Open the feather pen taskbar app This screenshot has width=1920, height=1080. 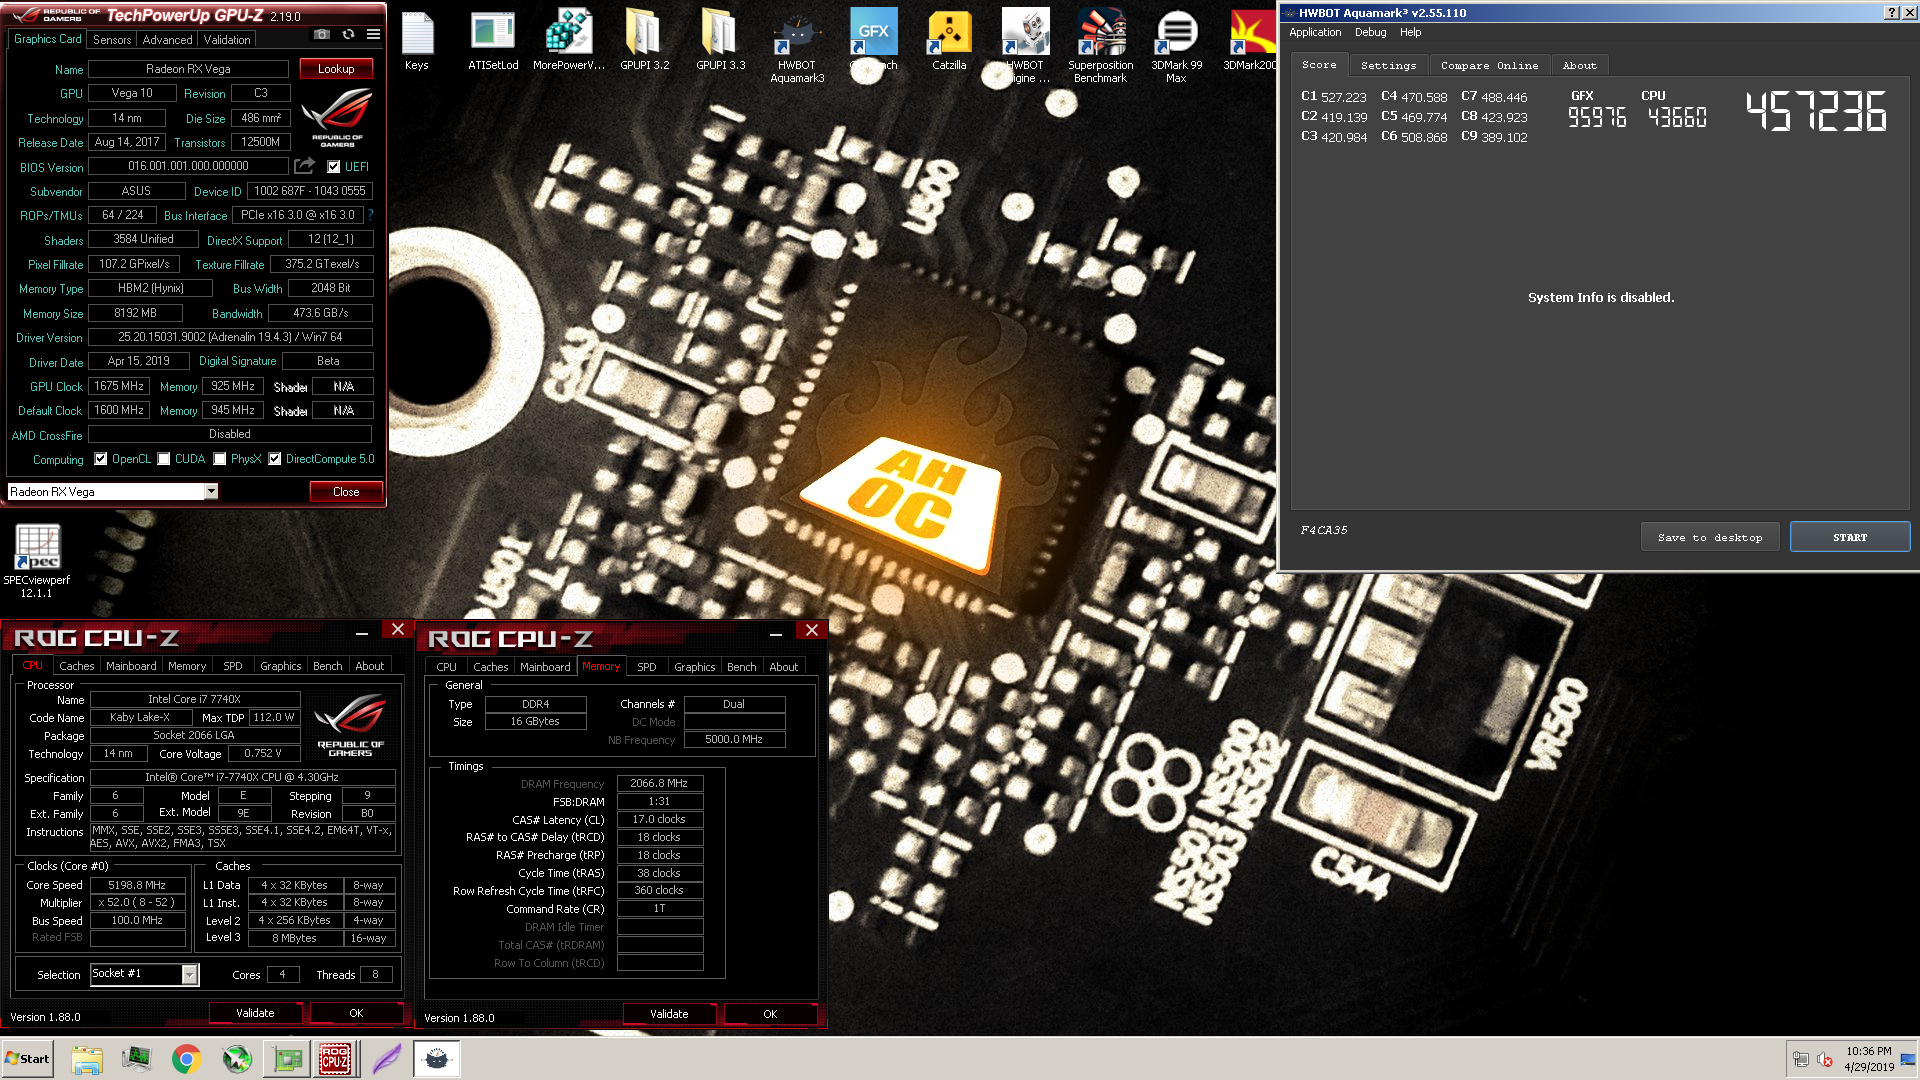point(386,1059)
